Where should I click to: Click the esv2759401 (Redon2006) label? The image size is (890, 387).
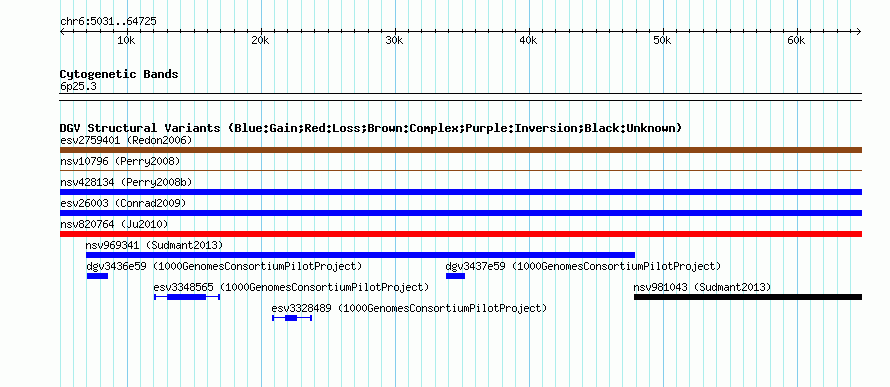coord(126,140)
